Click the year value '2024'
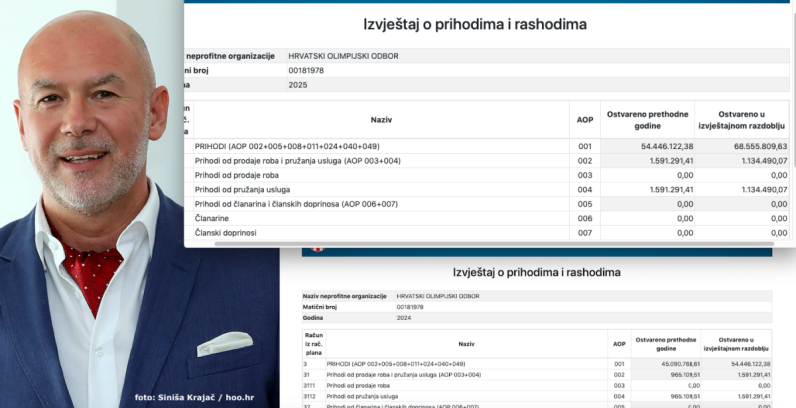Viewport: 796px width, 408px height. 404,318
